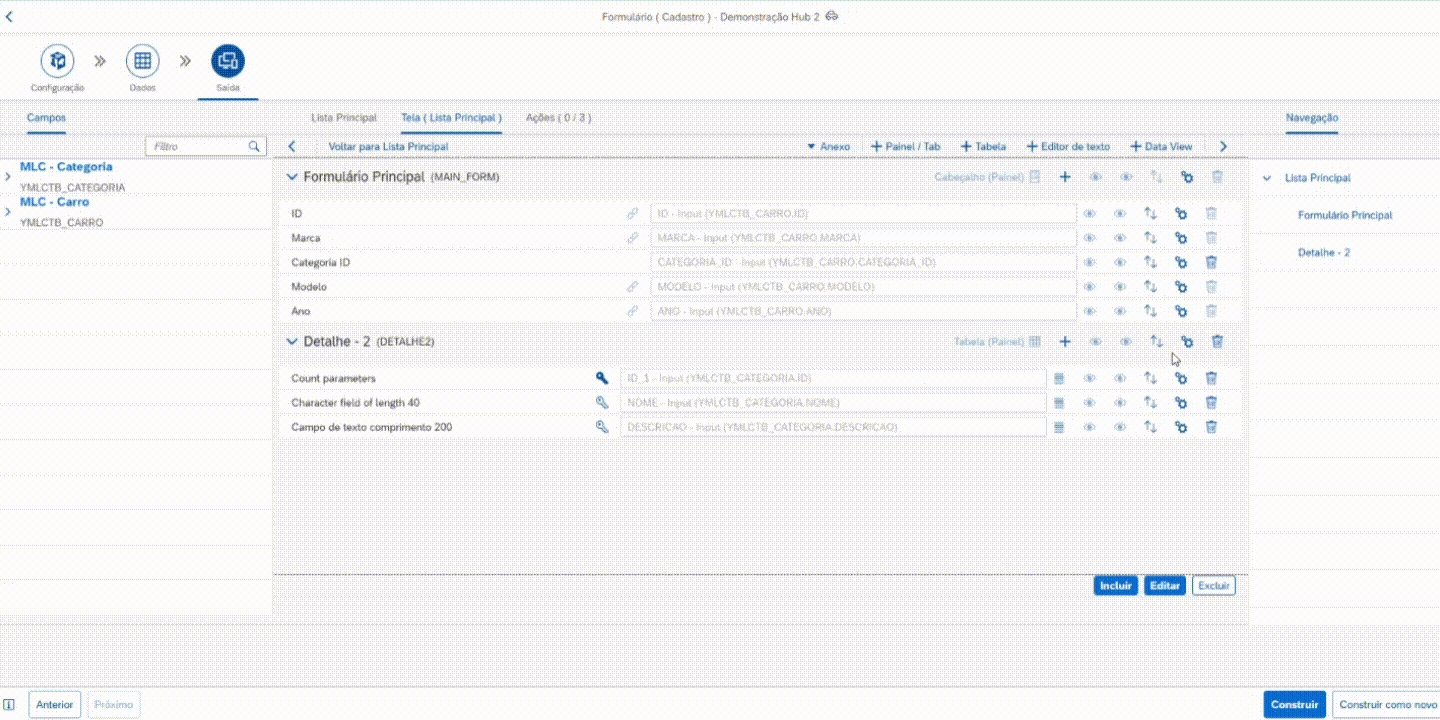Viewport: 1440px width, 720px height.
Task: Toggle first eye icon on Campo de texto row
Action: [x=1090, y=427]
